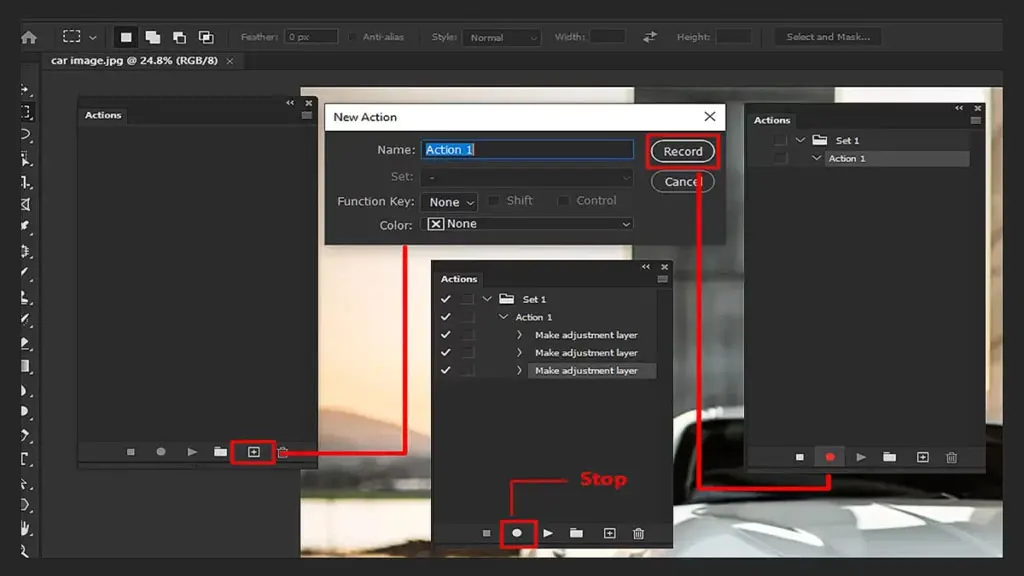1024x576 pixels.
Task: Toggle the Anti-alias checkbox
Action: tap(353, 37)
